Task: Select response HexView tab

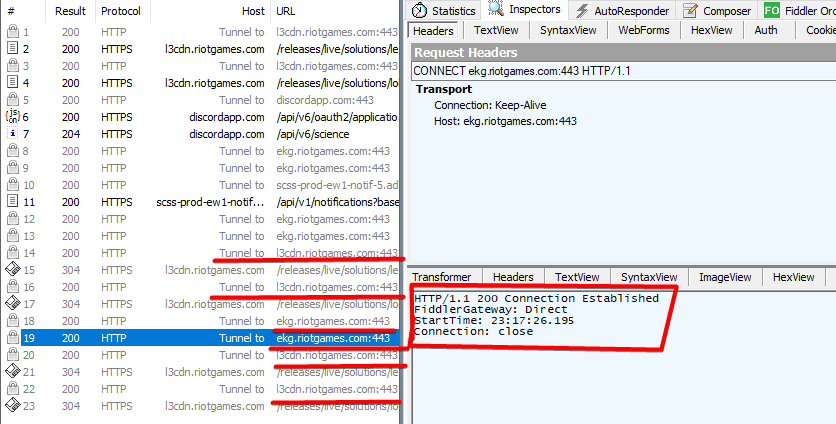Action: pos(793,277)
